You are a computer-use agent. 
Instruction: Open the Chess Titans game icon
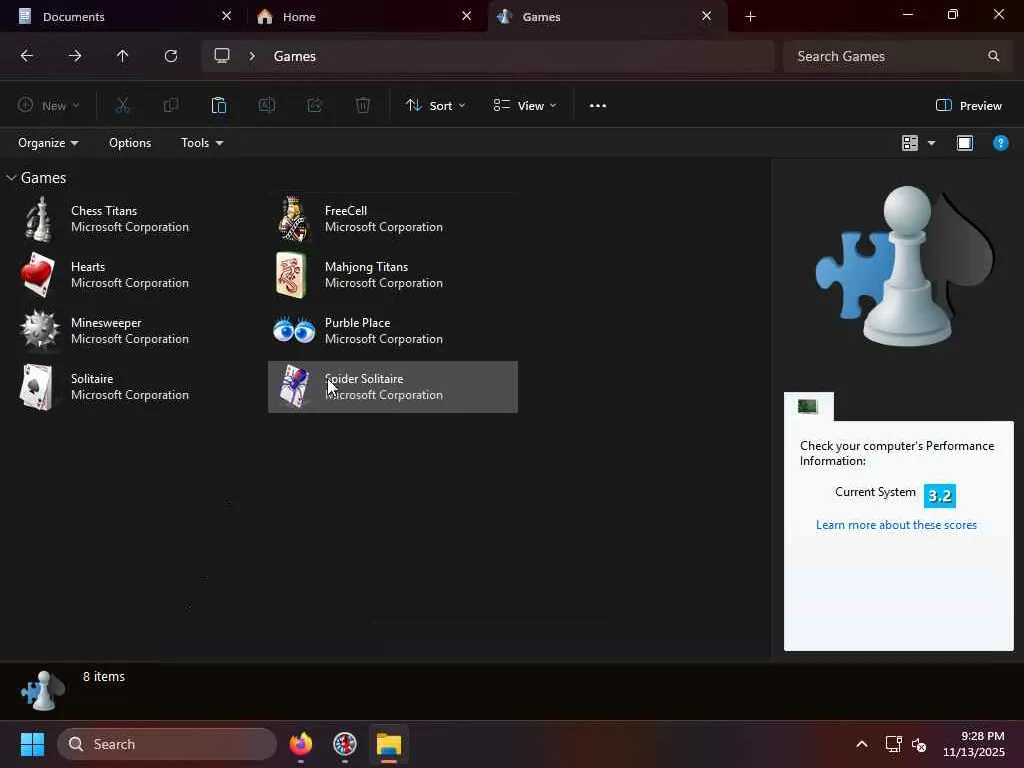pos(39,219)
